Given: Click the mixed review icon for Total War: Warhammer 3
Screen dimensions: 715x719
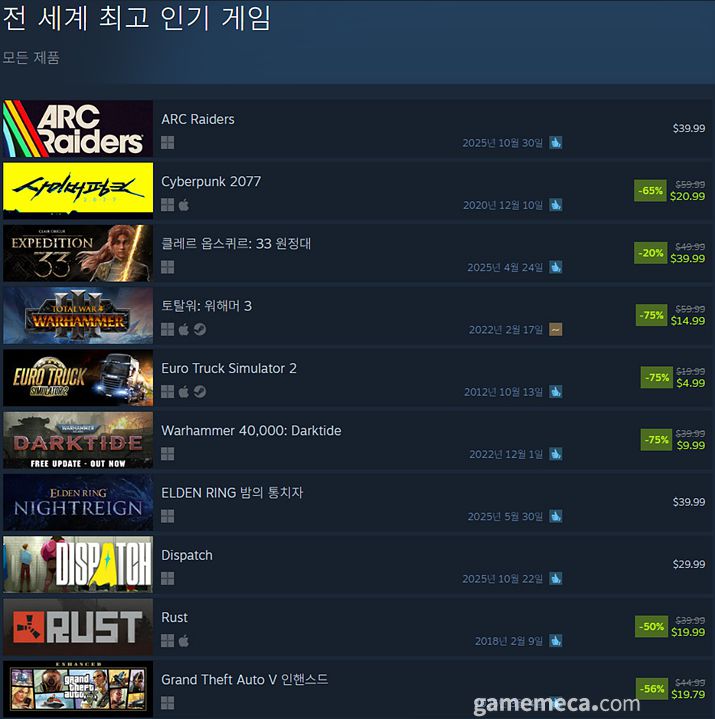Looking at the screenshot, I should pos(556,330).
